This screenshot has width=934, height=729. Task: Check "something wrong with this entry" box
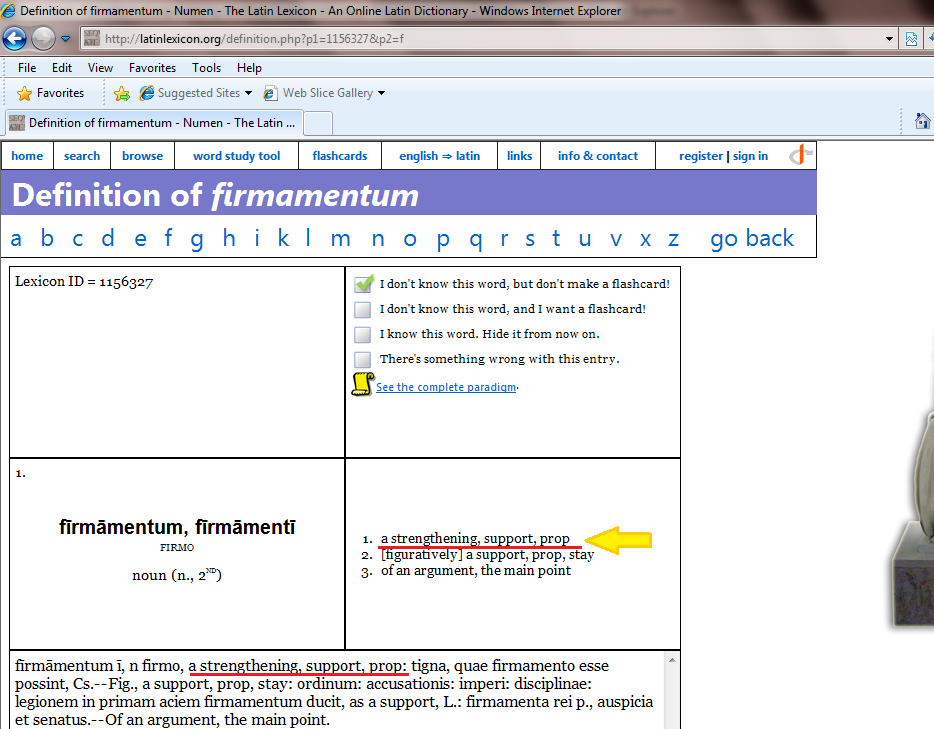(x=363, y=359)
